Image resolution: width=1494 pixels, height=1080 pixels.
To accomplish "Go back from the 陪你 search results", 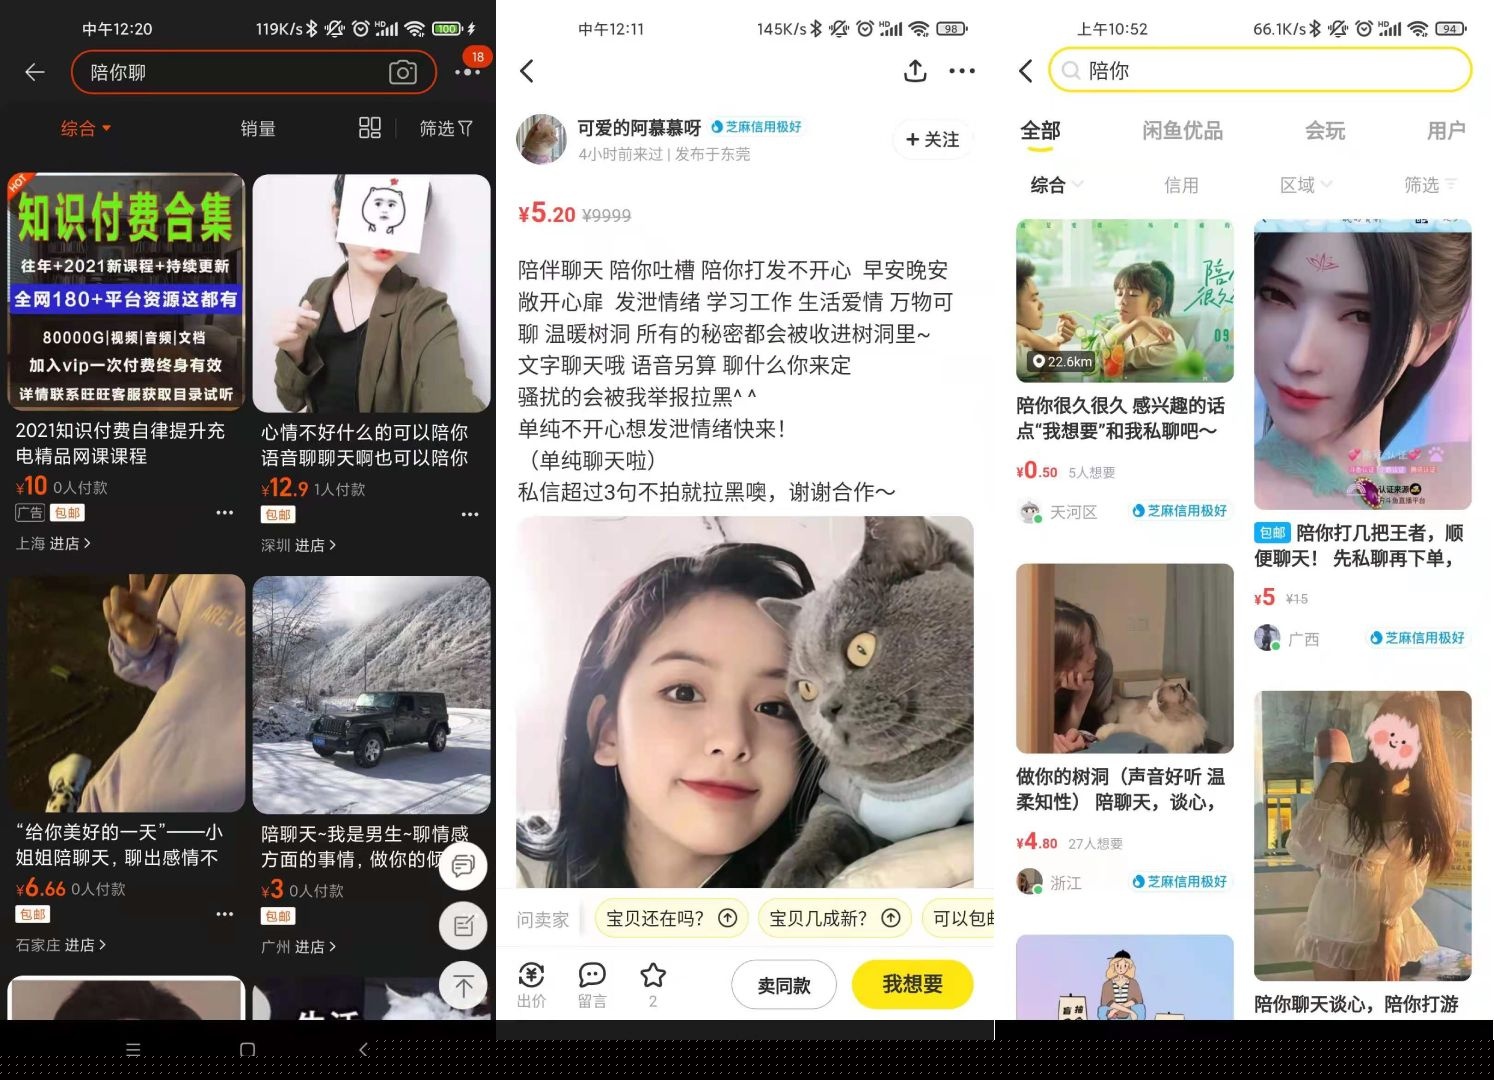I will tap(1025, 71).
